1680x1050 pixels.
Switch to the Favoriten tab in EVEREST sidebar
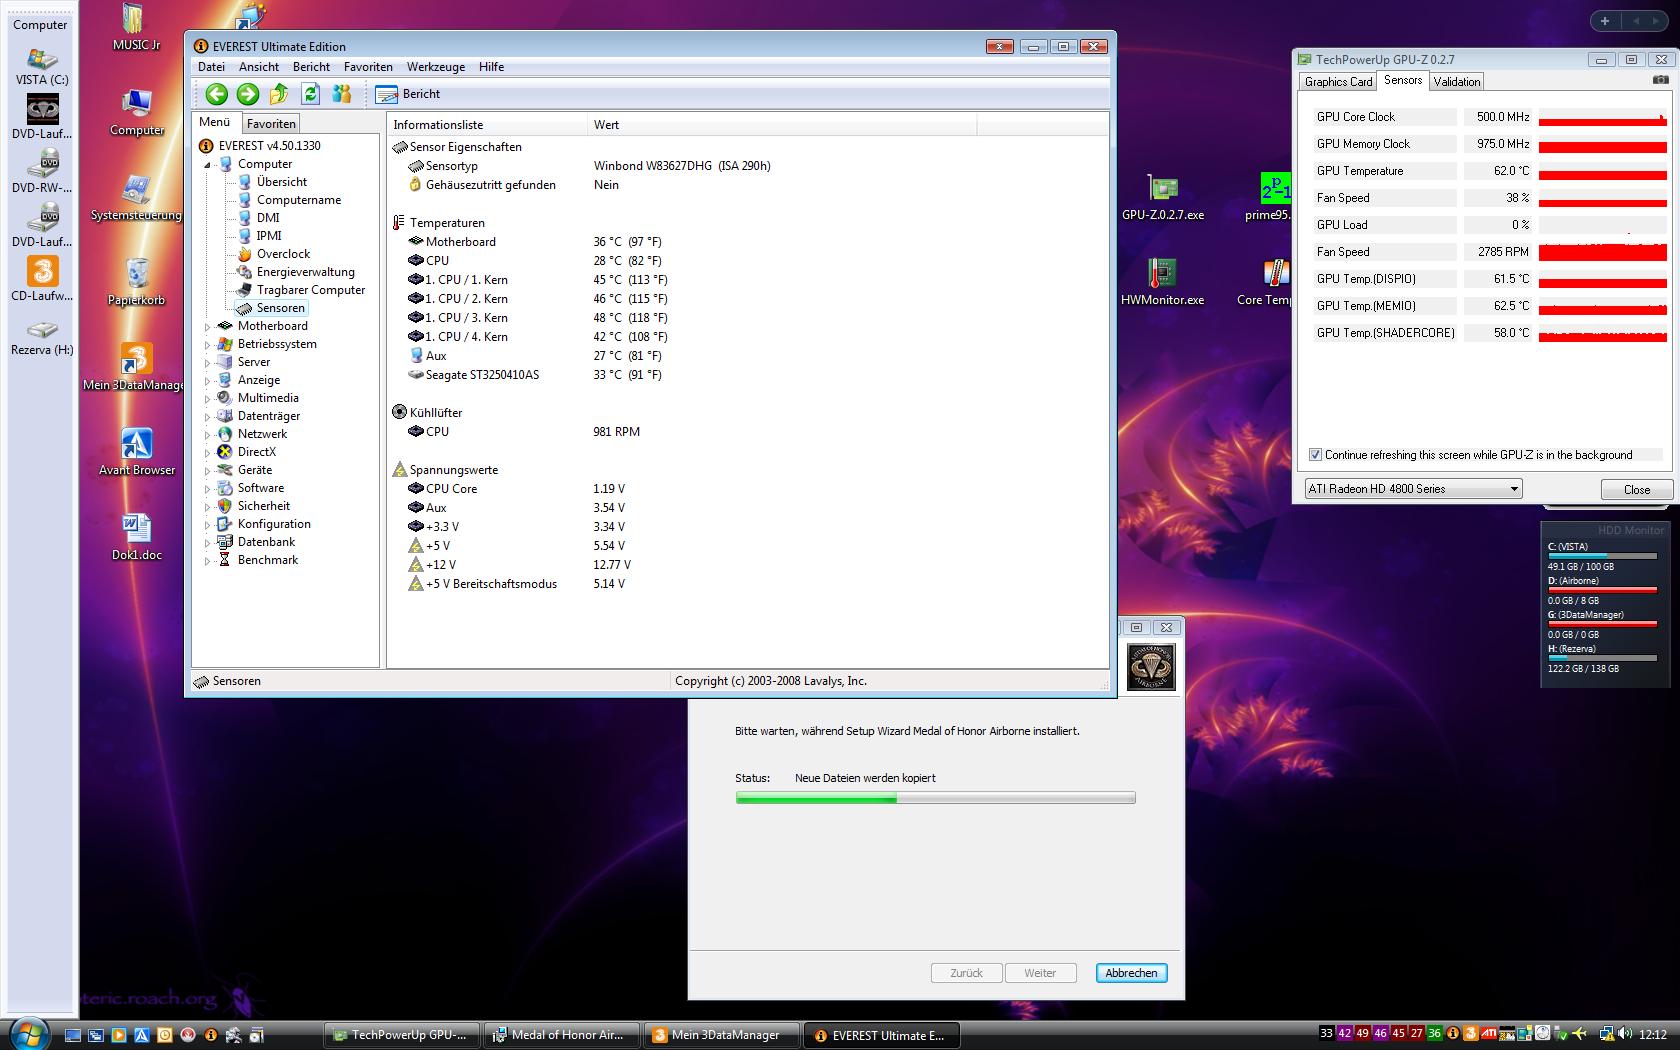[x=271, y=124]
